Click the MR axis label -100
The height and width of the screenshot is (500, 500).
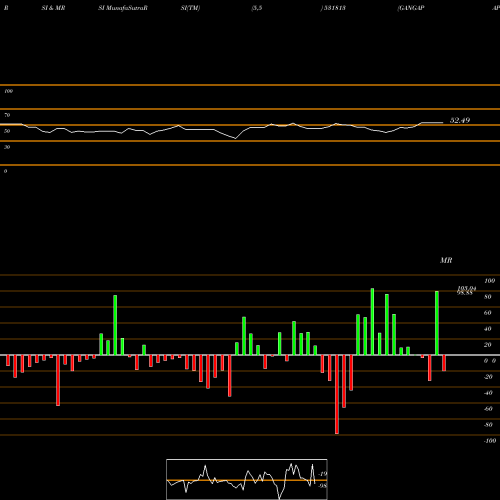coord(490,441)
